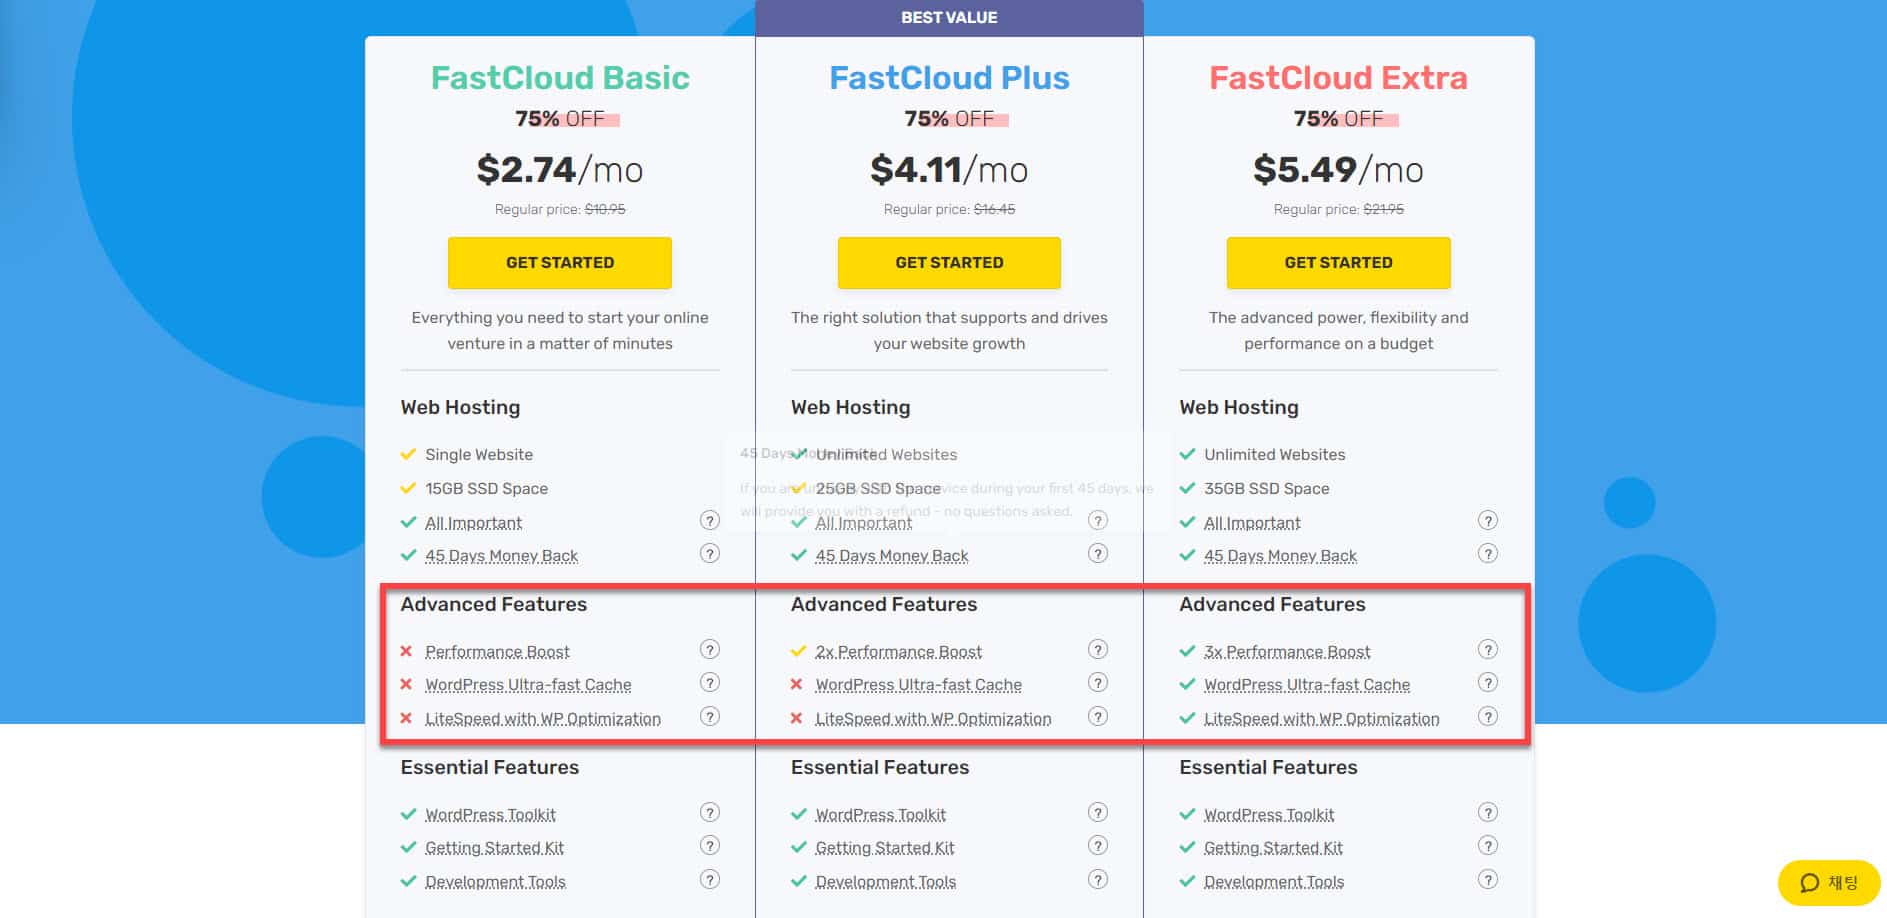Open the chat widget button
The width and height of the screenshot is (1887, 918).
pos(1829,882)
